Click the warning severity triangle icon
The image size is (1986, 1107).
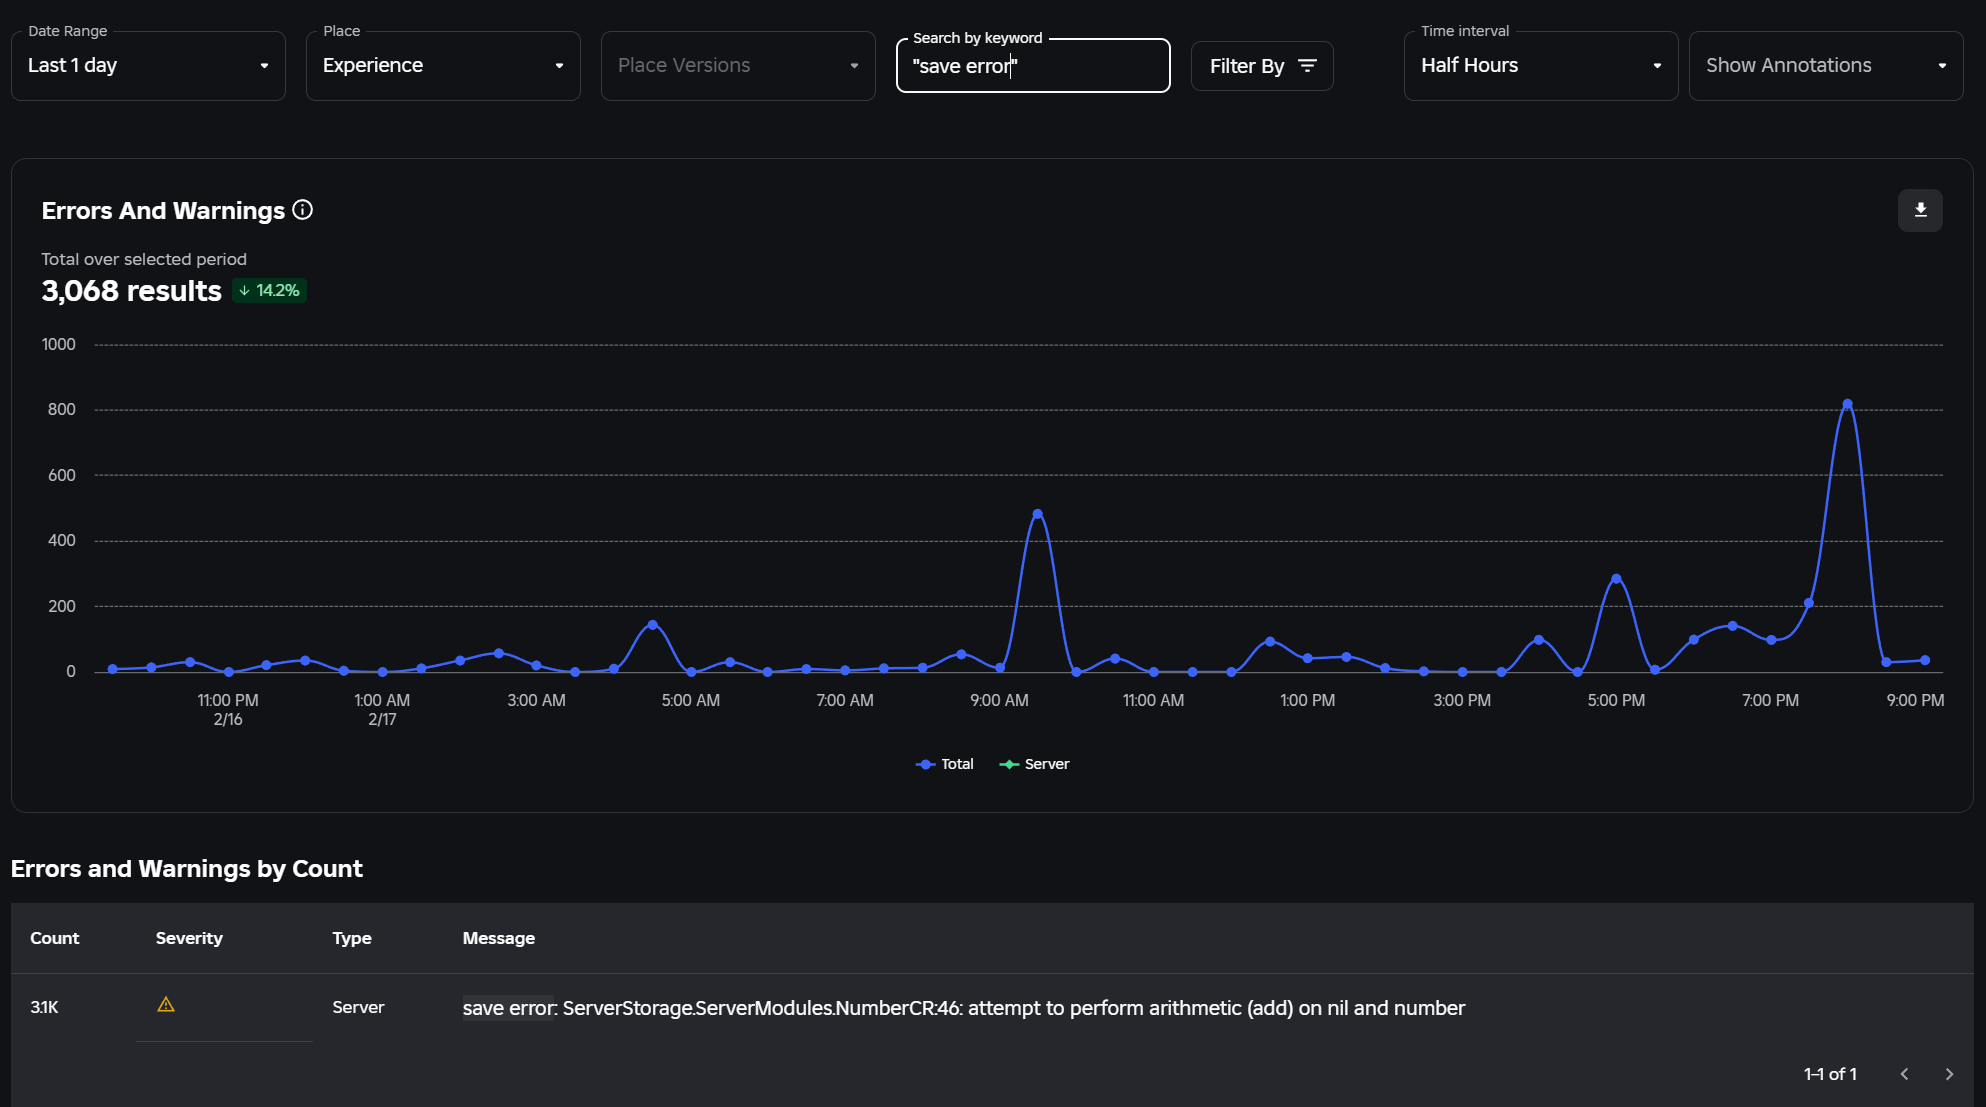pyautogui.click(x=166, y=1005)
